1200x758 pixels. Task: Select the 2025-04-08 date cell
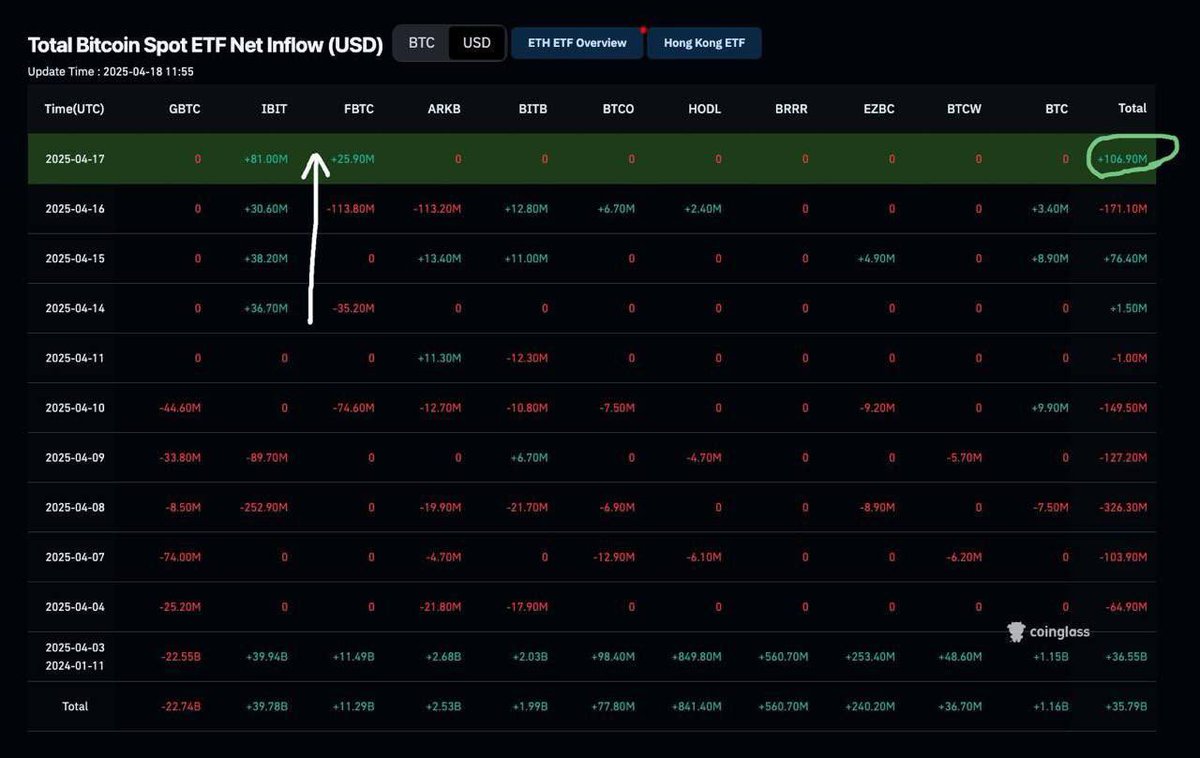pos(75,507)
